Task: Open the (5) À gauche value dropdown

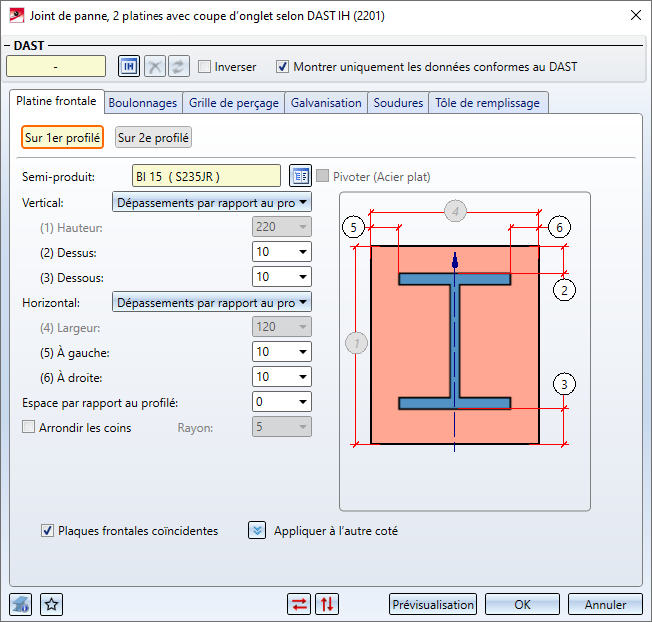Action: point(303,352)
